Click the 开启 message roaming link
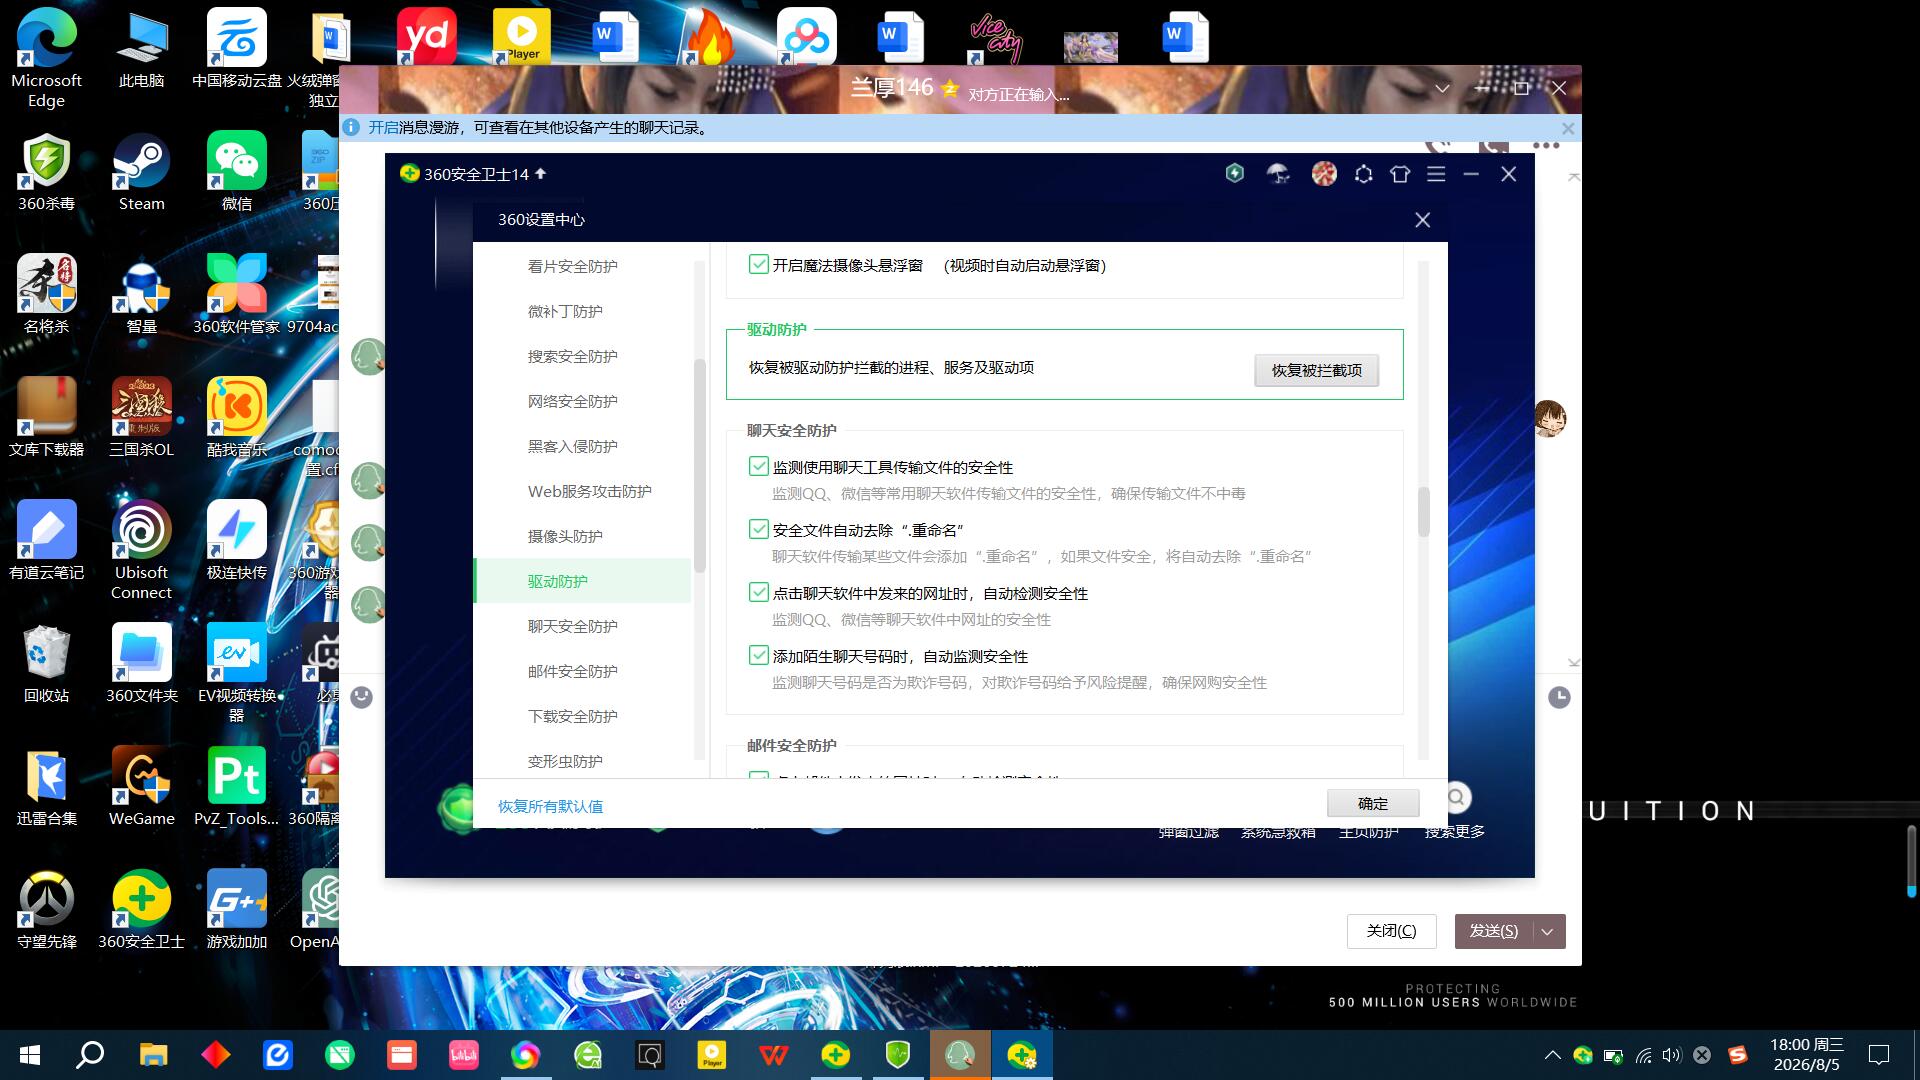1920x1080 pixels. [383, 128]
